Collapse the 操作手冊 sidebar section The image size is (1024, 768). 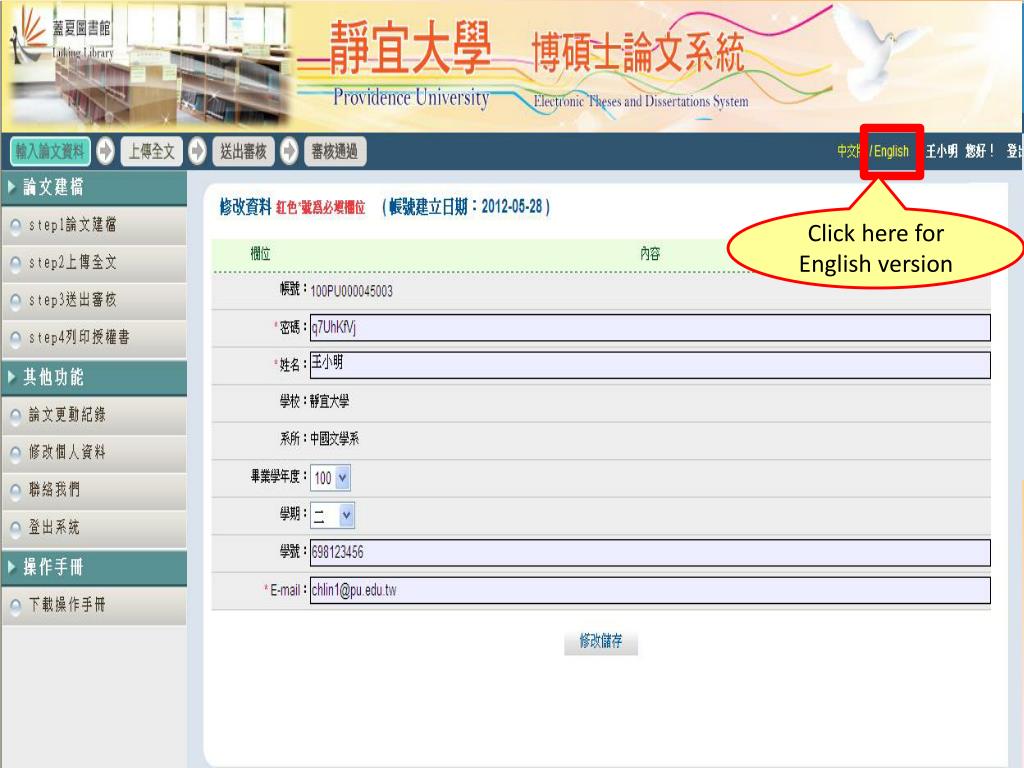pyautogui.click(x=94, y=567)
